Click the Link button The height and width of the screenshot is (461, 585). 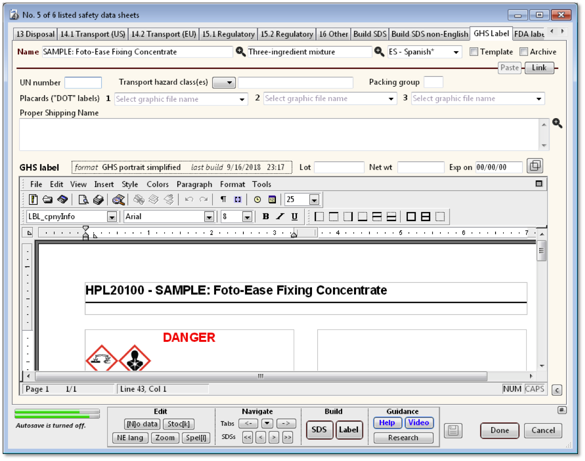click(x=539, y=68)
